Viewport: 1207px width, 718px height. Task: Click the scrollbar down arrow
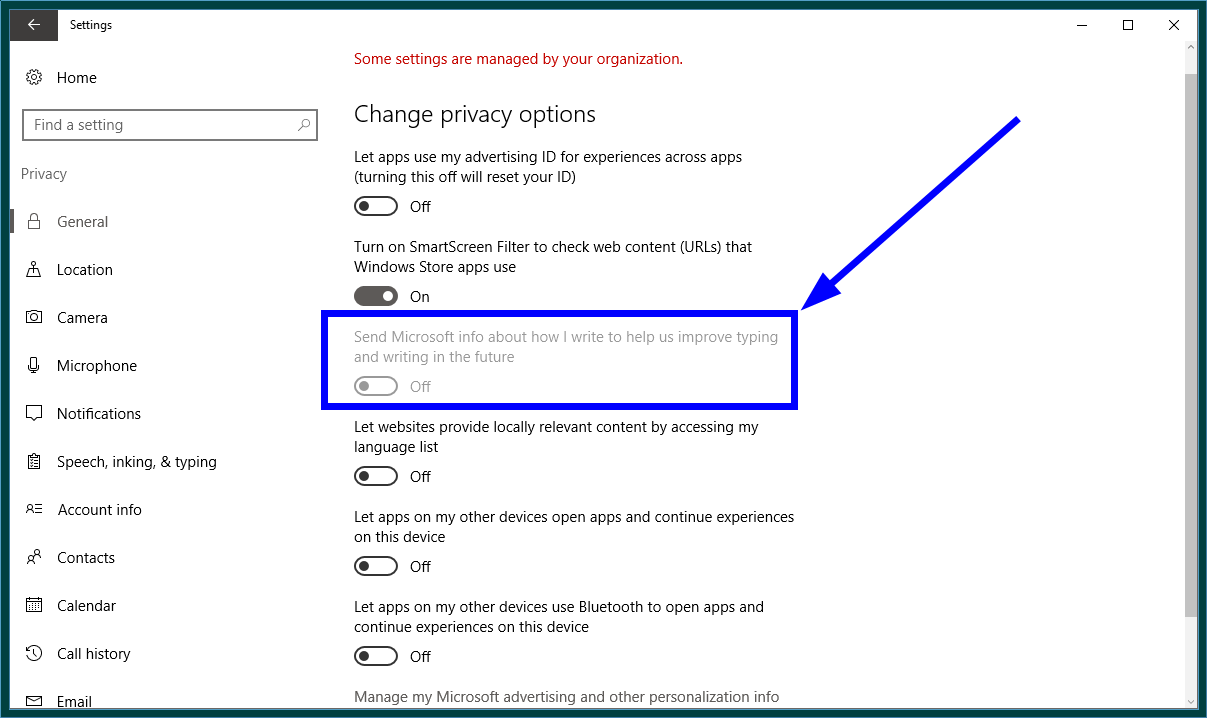point(1190,701)
